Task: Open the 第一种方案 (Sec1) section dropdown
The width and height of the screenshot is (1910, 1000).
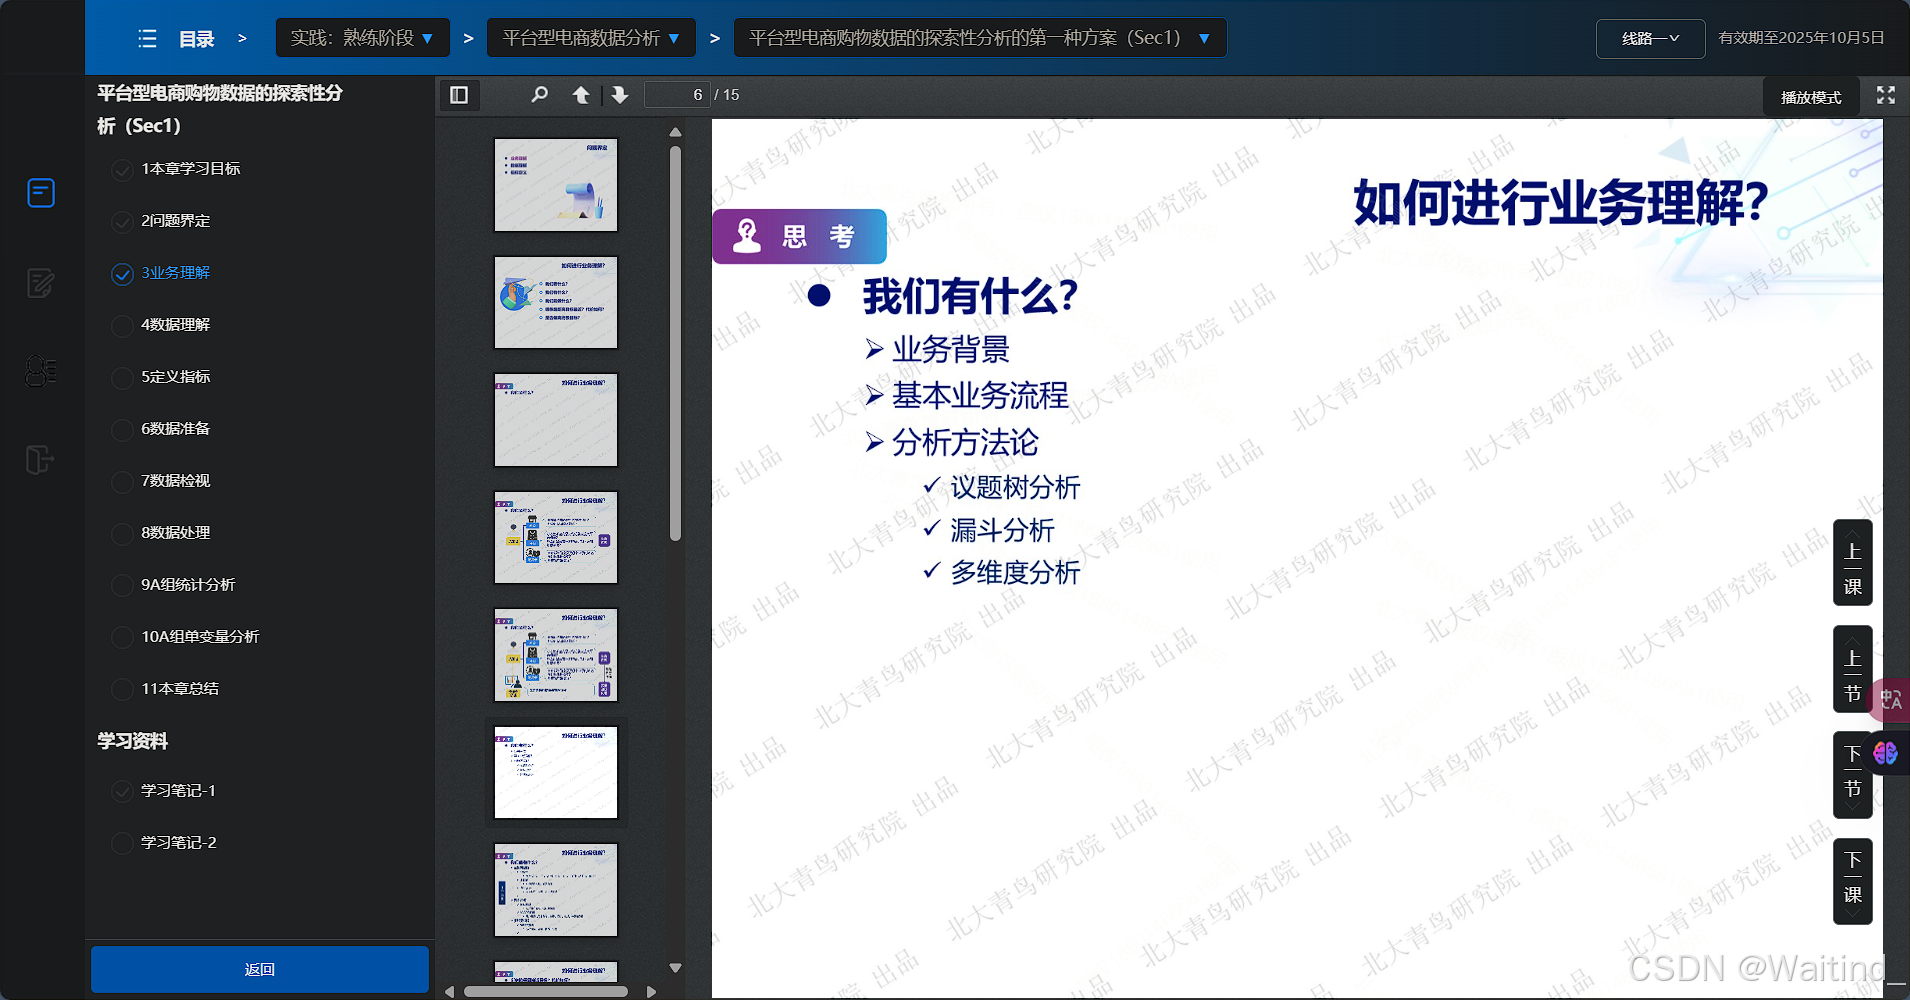Action: (x=980, y=38)
